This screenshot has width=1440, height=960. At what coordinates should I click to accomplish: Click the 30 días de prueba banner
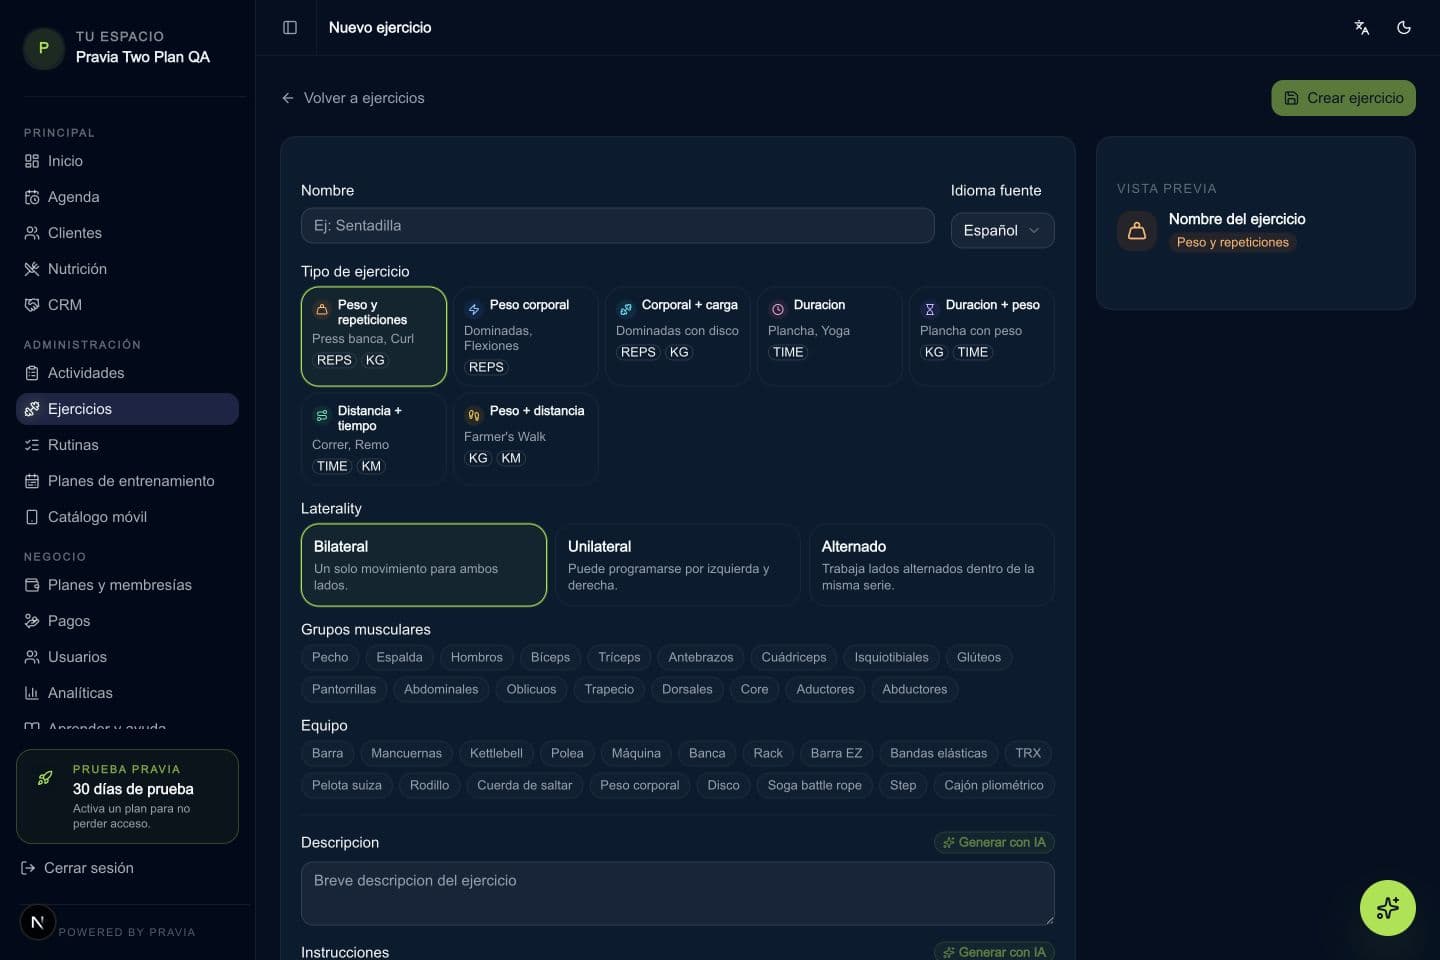coord(128,796)
